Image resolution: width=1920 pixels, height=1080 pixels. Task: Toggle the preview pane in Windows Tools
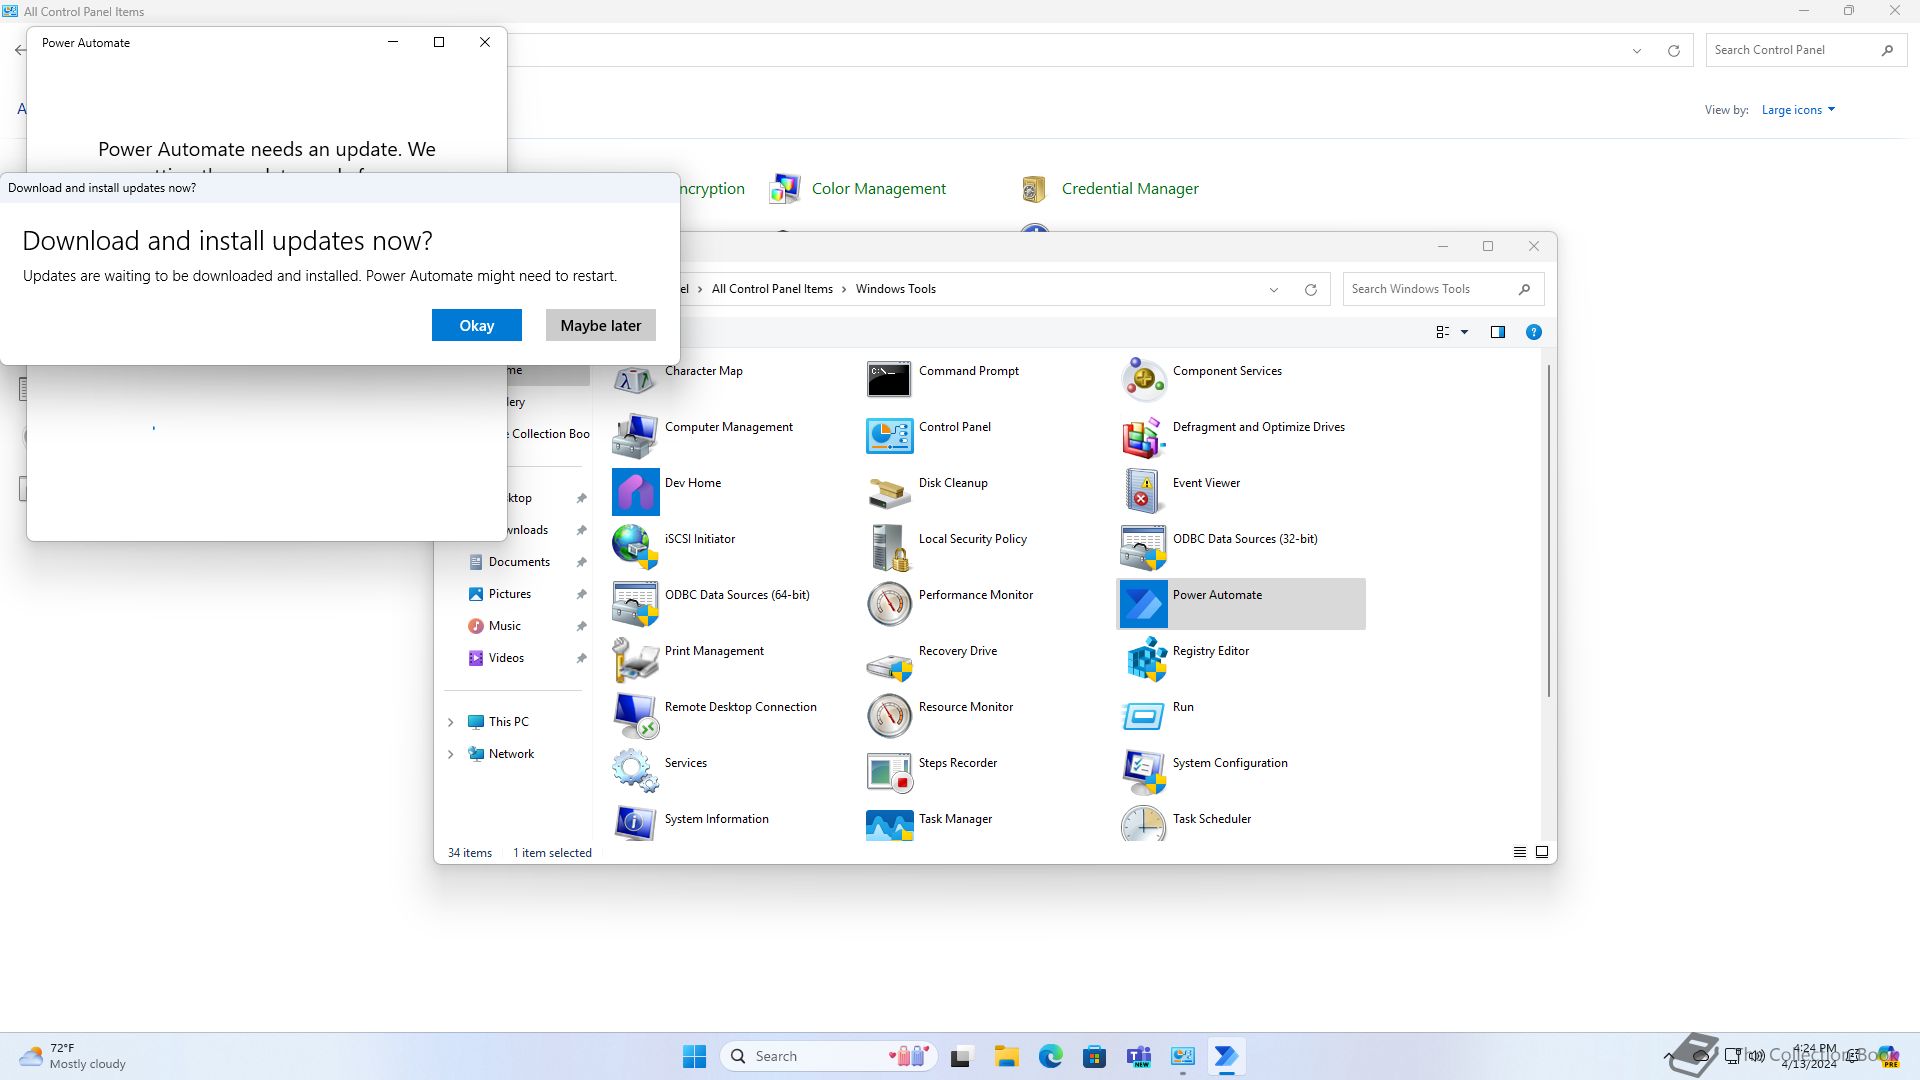pyautogui.click(x=1497, y=332)
